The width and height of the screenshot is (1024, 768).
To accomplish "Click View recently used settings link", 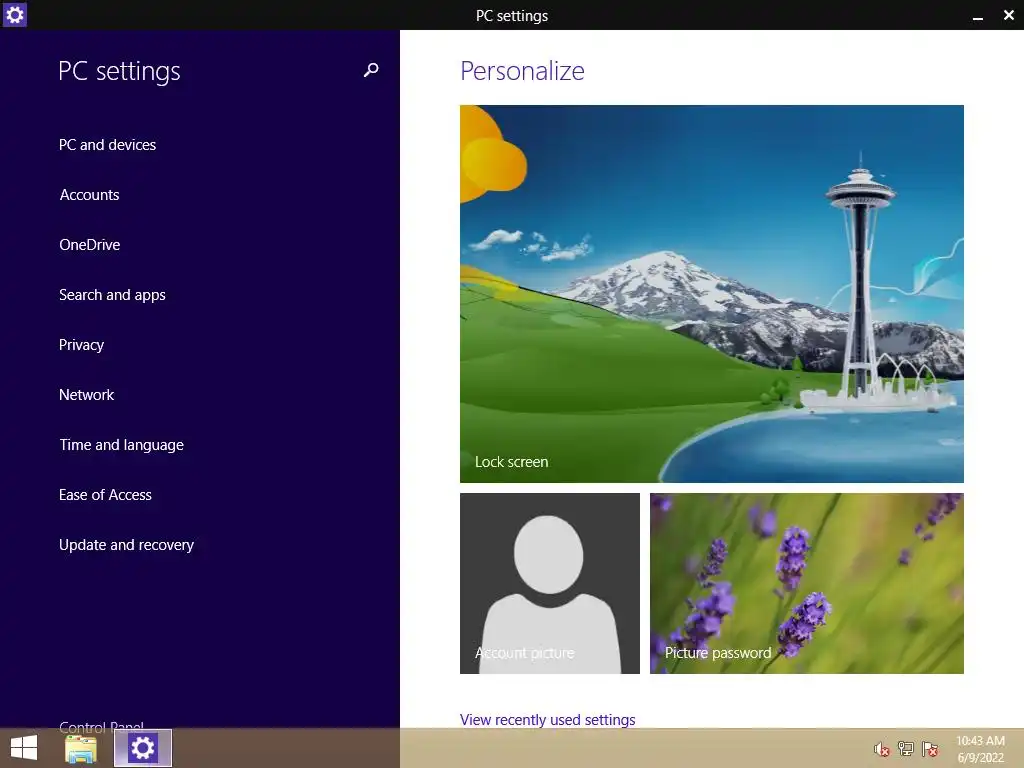I will (x=547, y=720).
